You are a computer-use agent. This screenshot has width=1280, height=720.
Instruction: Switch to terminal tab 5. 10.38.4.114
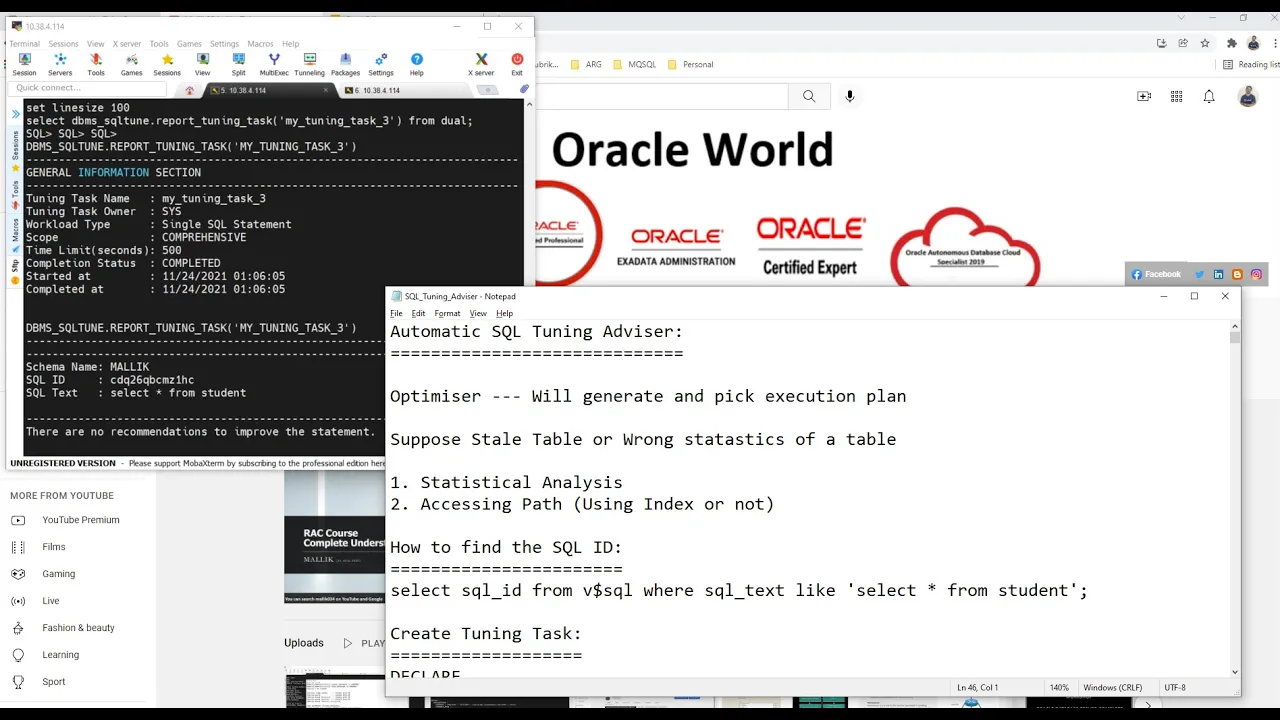tap(268, 90)
